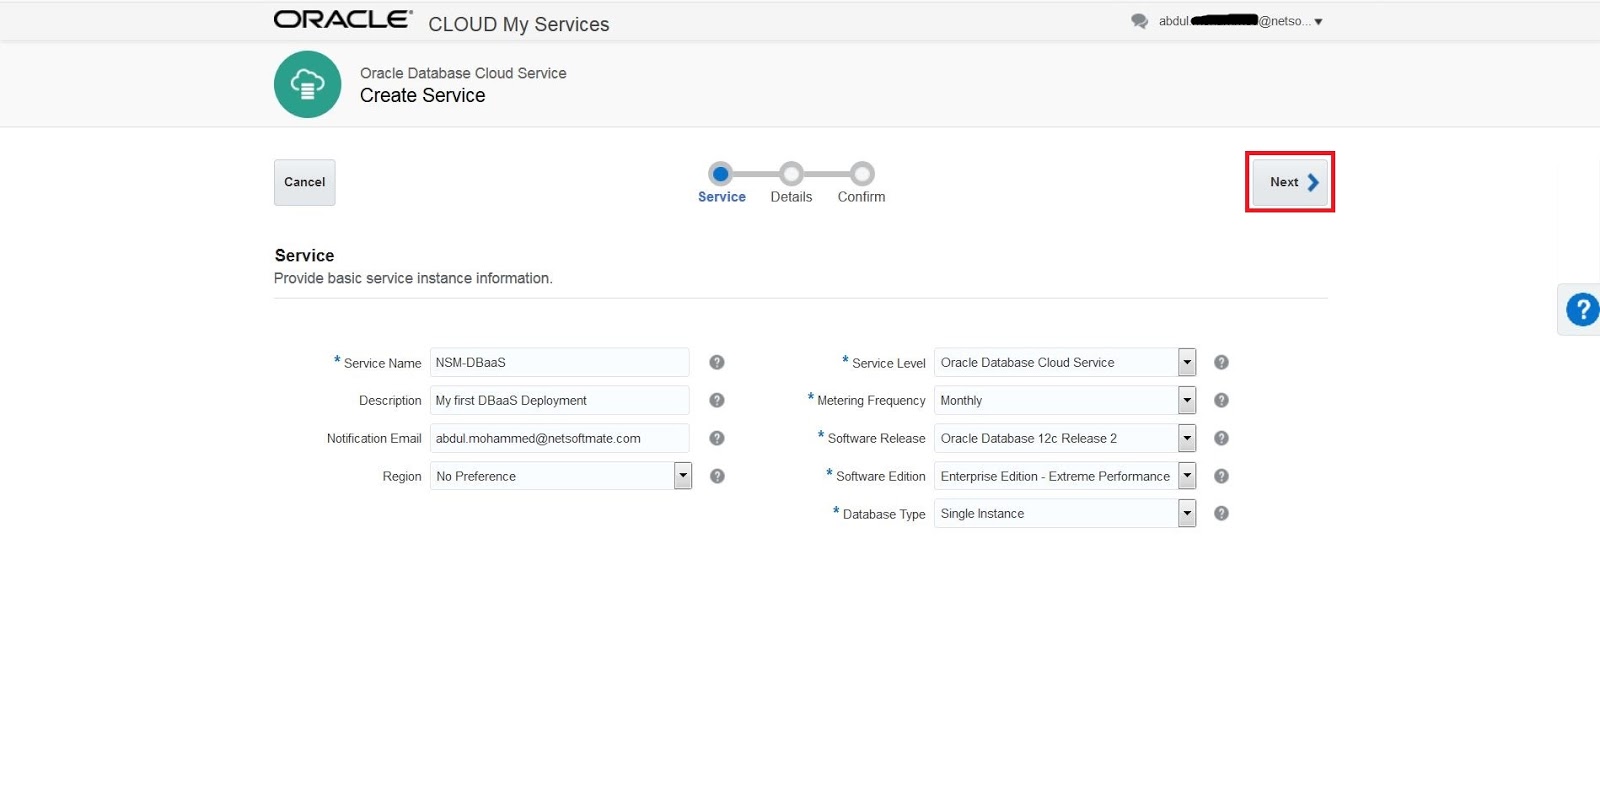1600x797 pixels.
Task: Click the Service Name label
Action: click(x=382, y=363)
